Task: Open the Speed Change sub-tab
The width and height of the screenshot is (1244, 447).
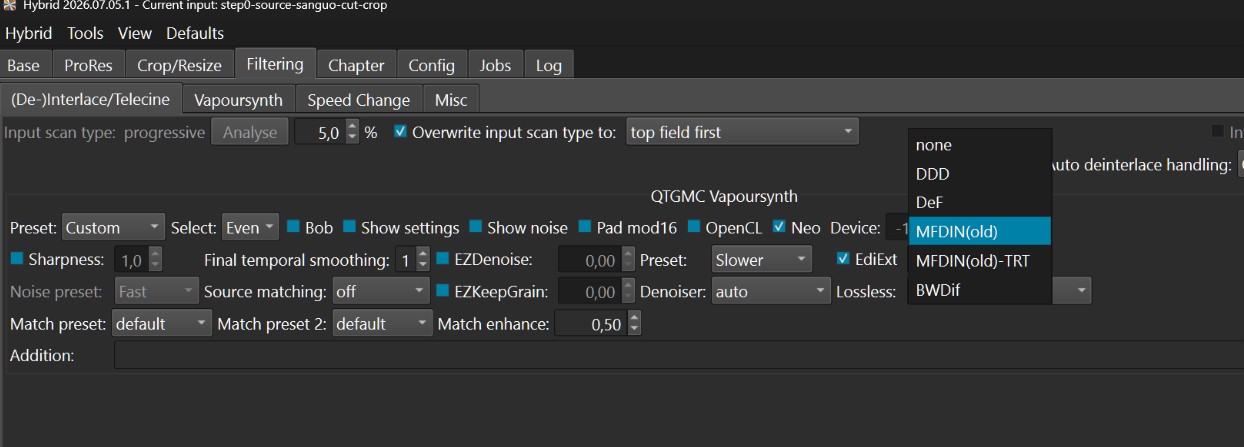Action: [359, 100]
